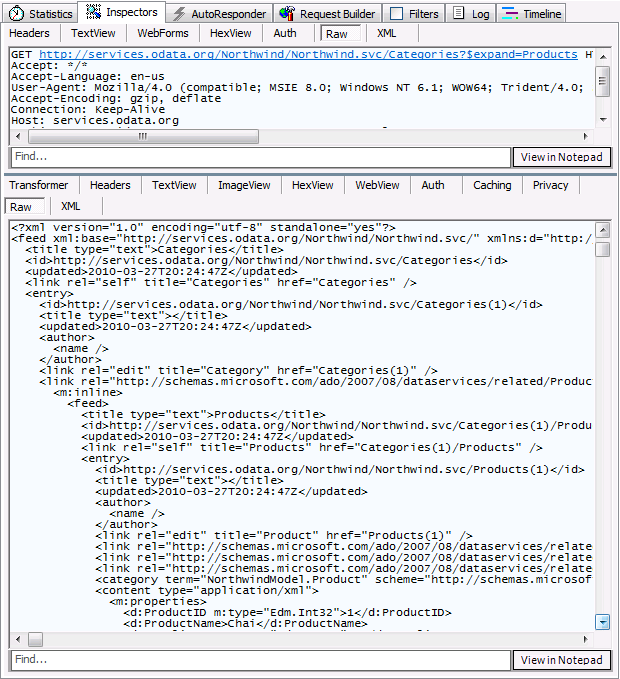The width and height of the screenshot is (620, 679).
Task: Click response vertical scrollbar thumb
Action: [603, 249]
